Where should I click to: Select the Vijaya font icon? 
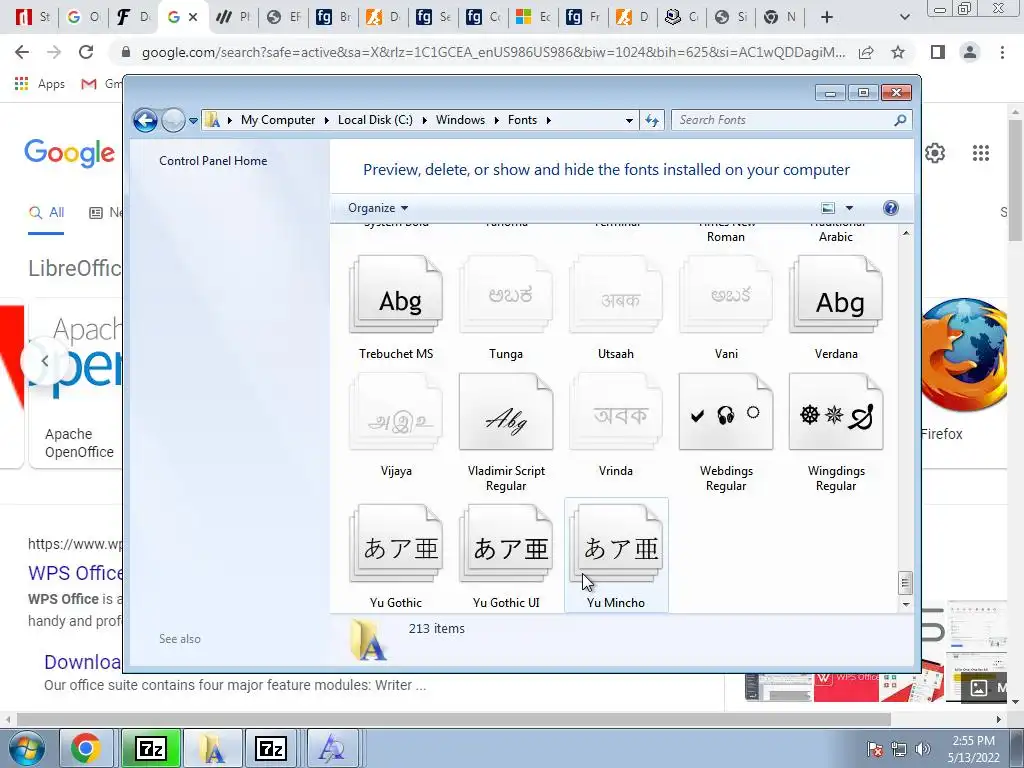tap(396, 412)
